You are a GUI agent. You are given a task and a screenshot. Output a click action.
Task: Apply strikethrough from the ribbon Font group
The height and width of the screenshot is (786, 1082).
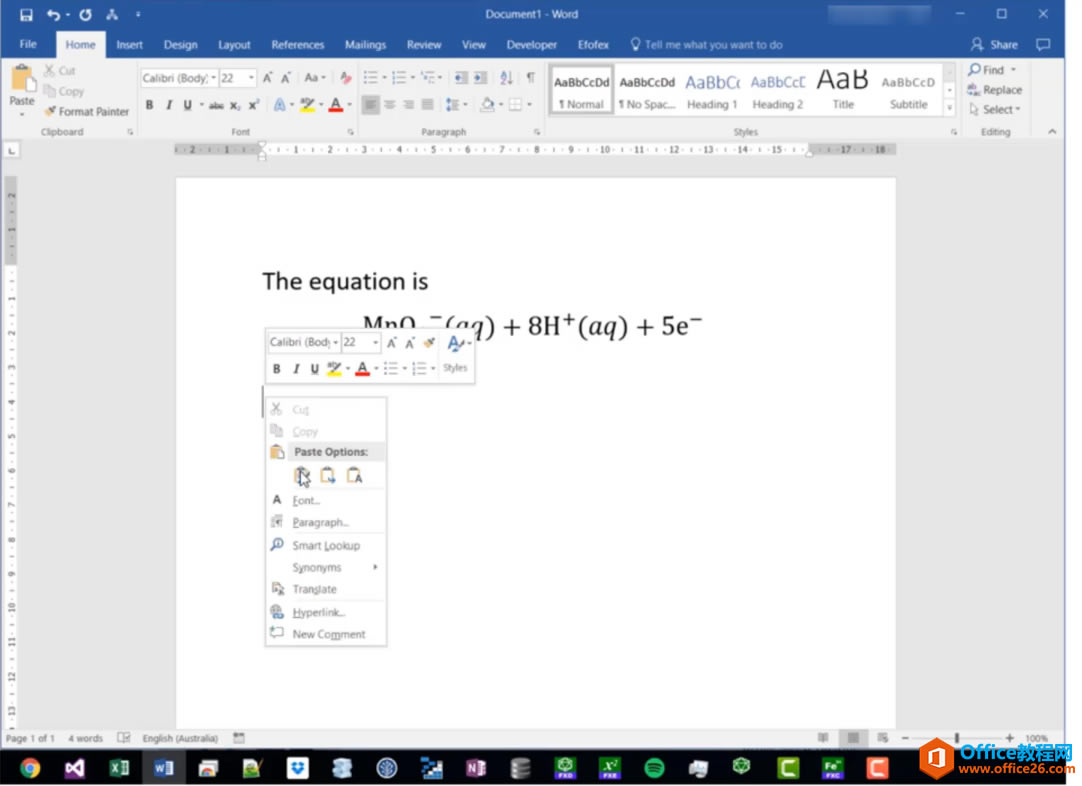216,106
